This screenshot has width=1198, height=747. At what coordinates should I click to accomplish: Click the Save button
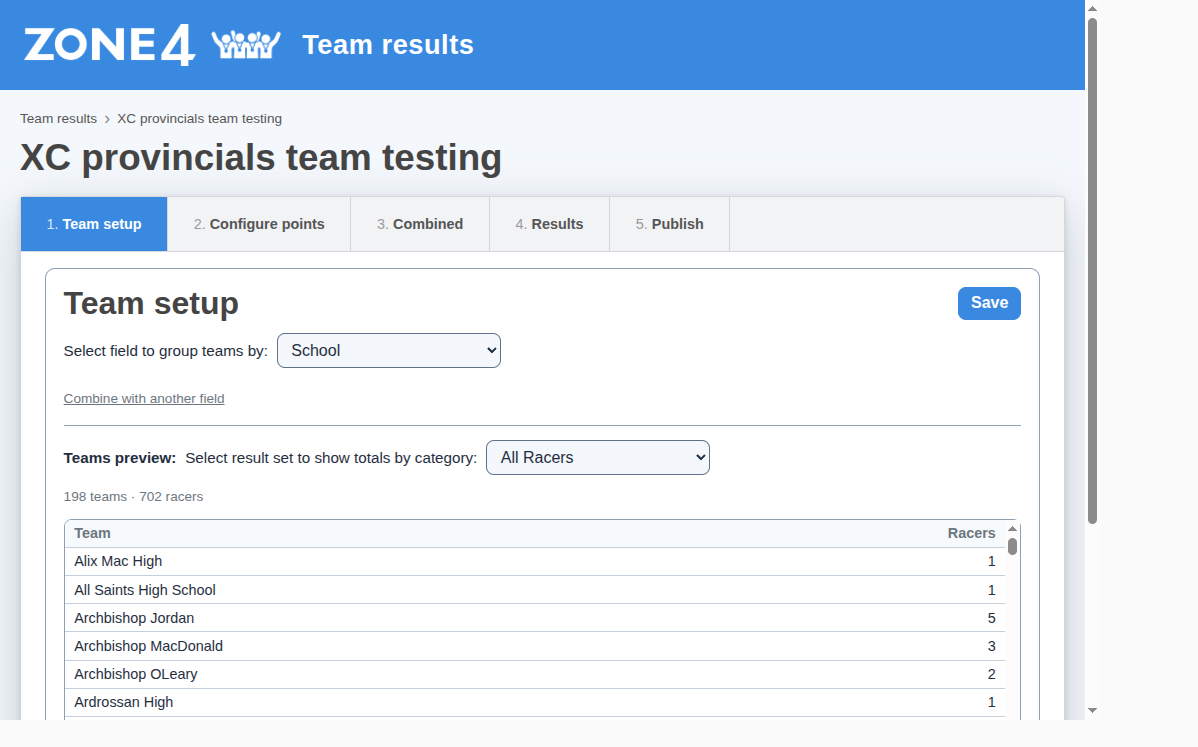989,303
